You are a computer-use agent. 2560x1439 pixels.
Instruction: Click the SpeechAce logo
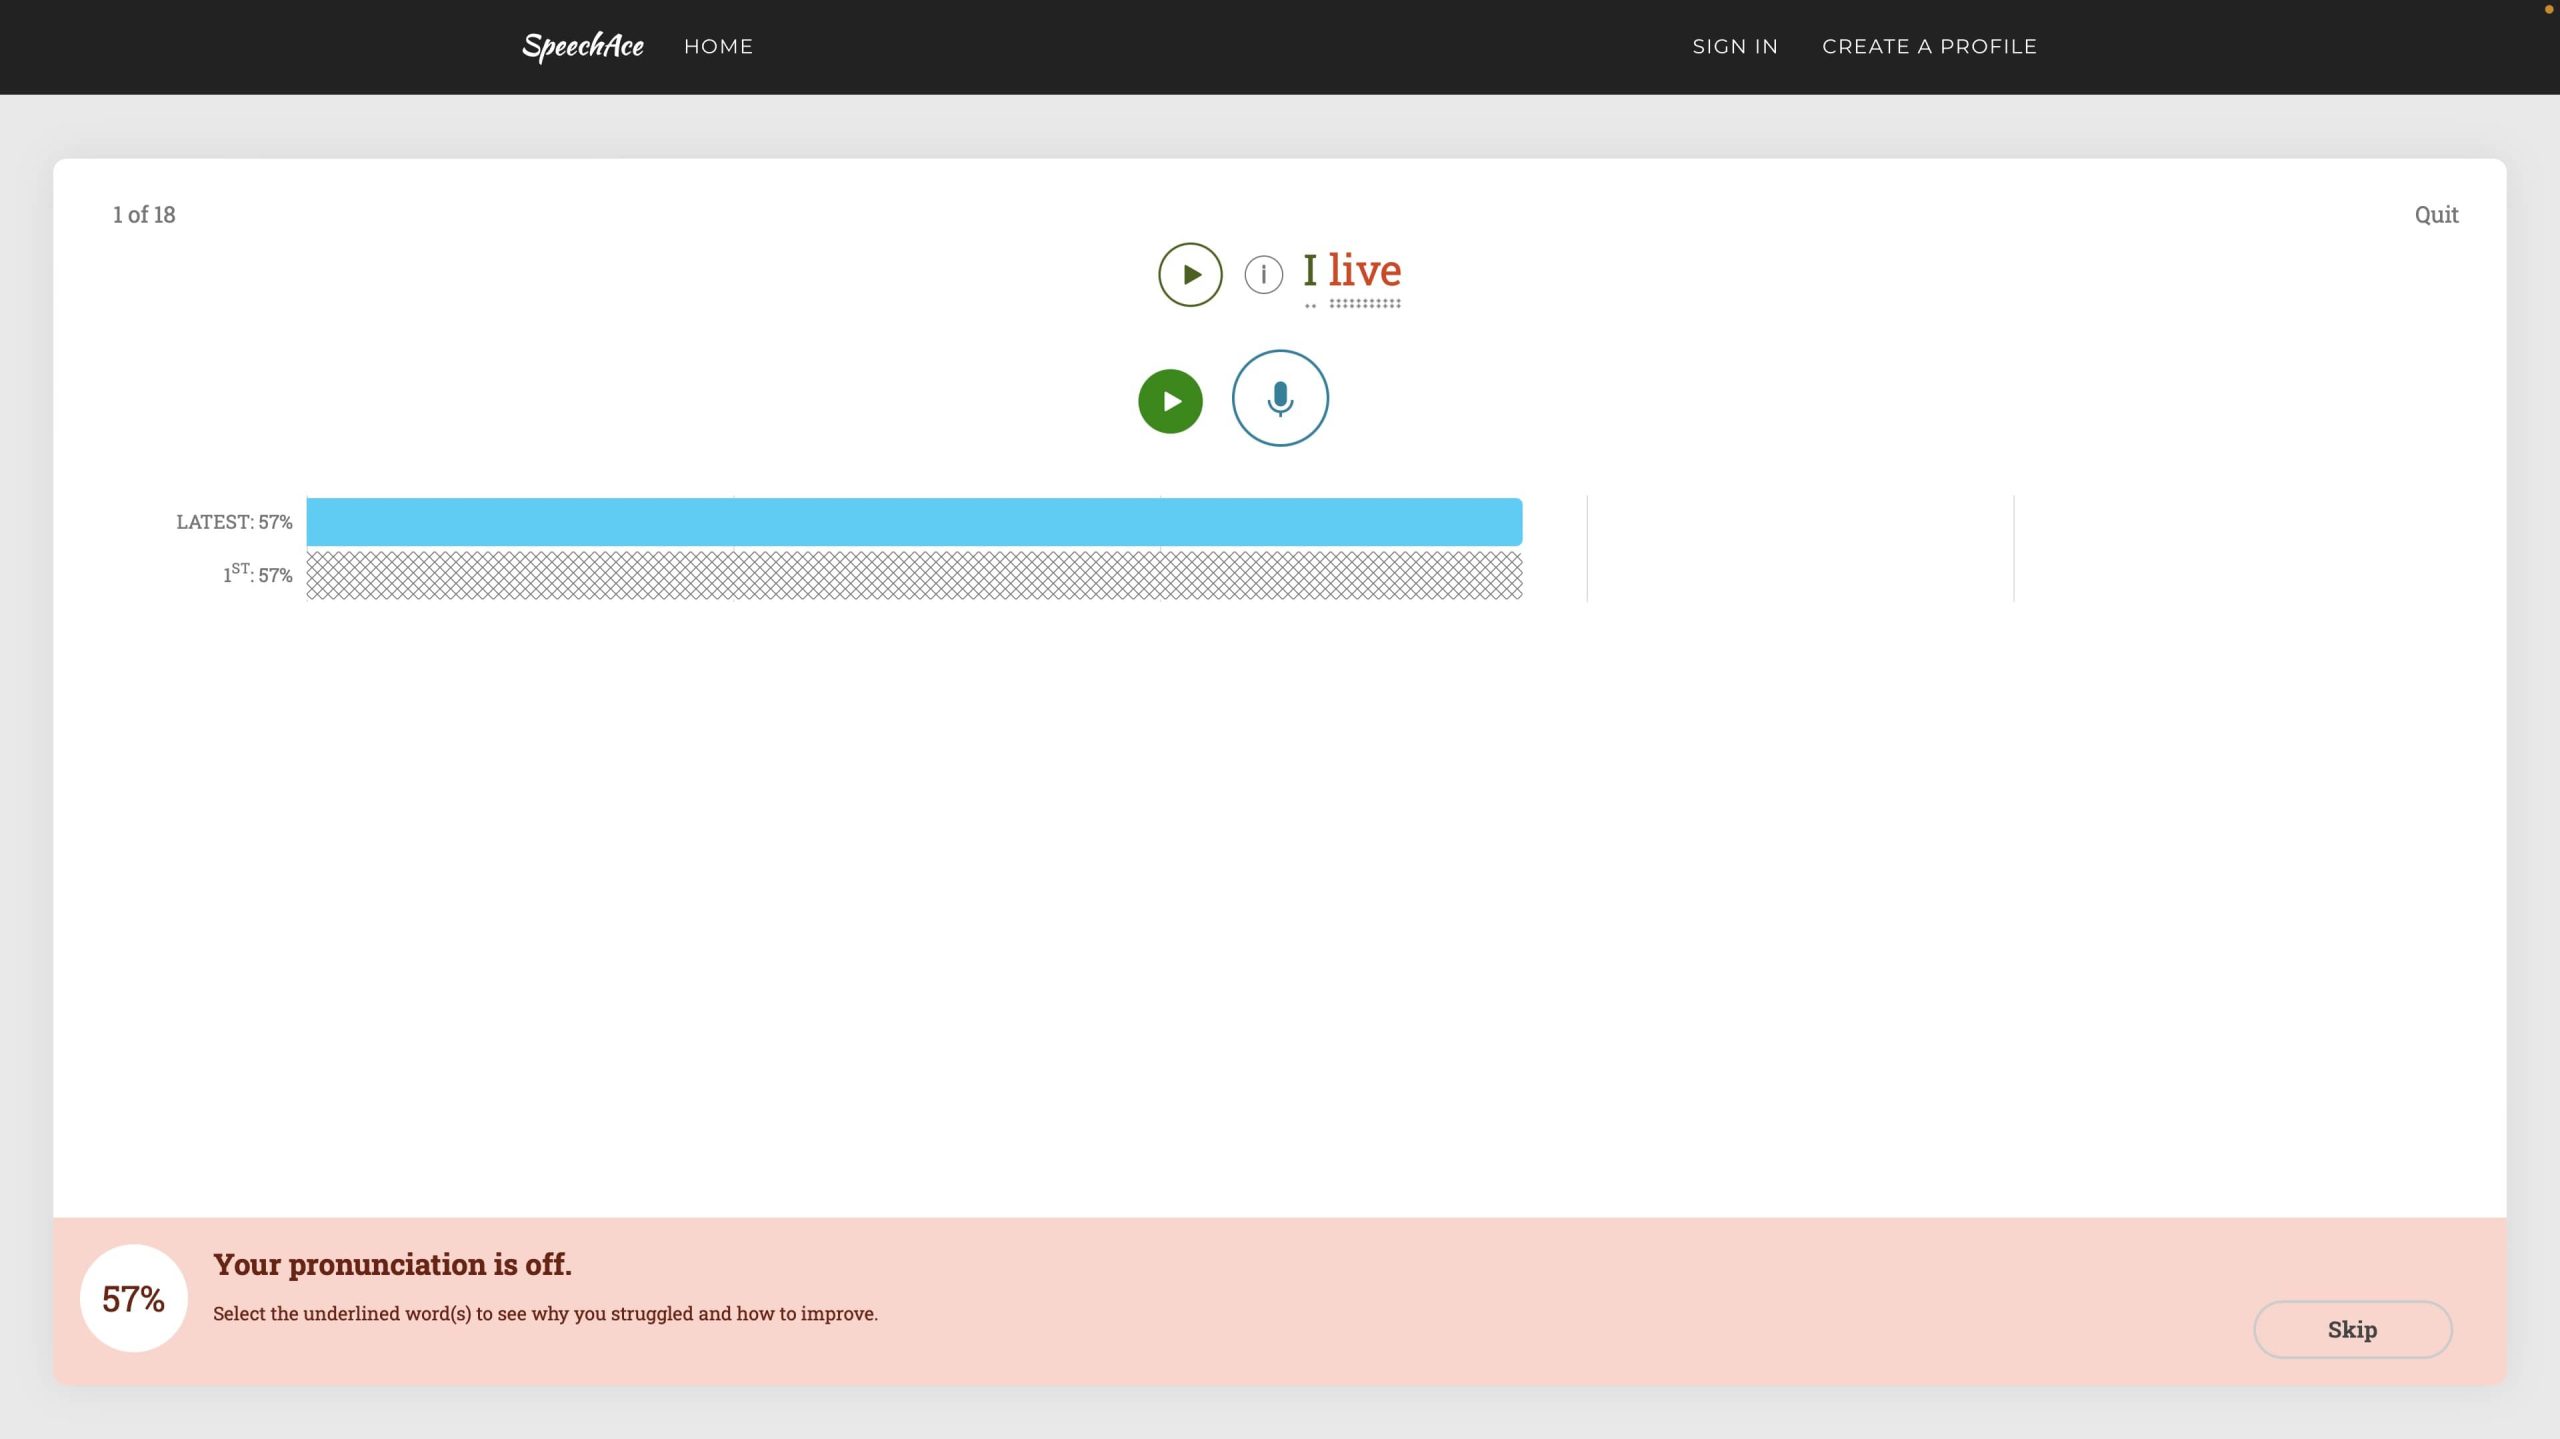(x=583, y=46)
